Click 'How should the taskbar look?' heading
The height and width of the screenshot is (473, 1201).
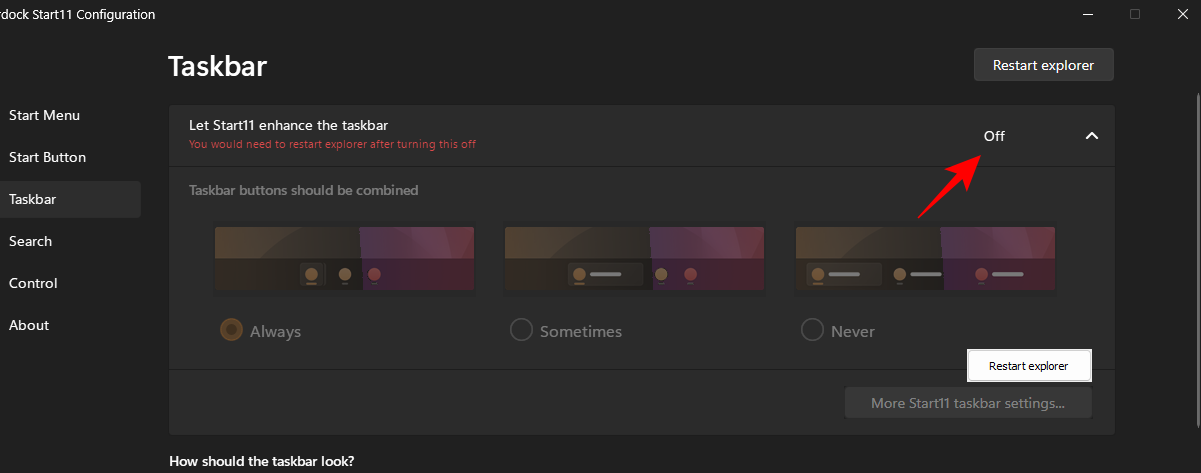[x=262, y=461]
